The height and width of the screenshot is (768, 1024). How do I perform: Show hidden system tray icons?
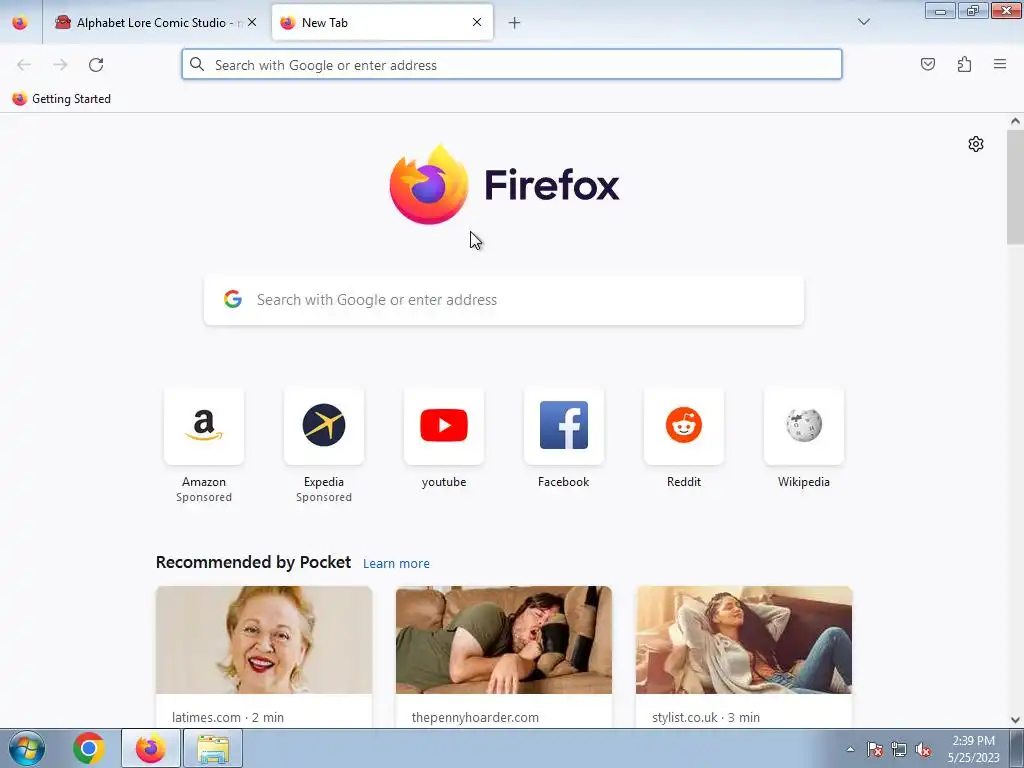tap(850, 749)
